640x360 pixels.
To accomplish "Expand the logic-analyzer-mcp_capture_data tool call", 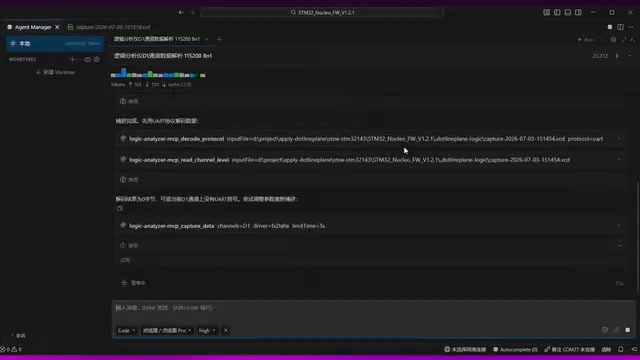I will pos(369,226).
